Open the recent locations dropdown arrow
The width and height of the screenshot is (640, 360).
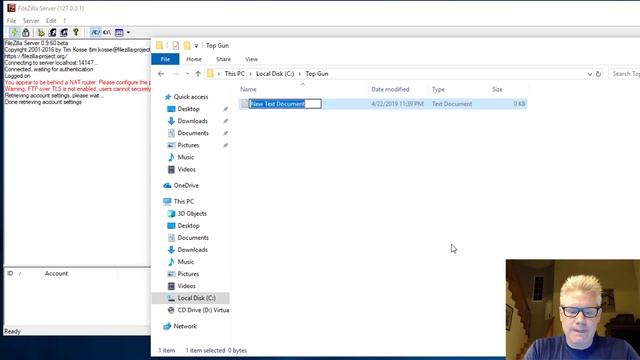[x=187, y=74]
